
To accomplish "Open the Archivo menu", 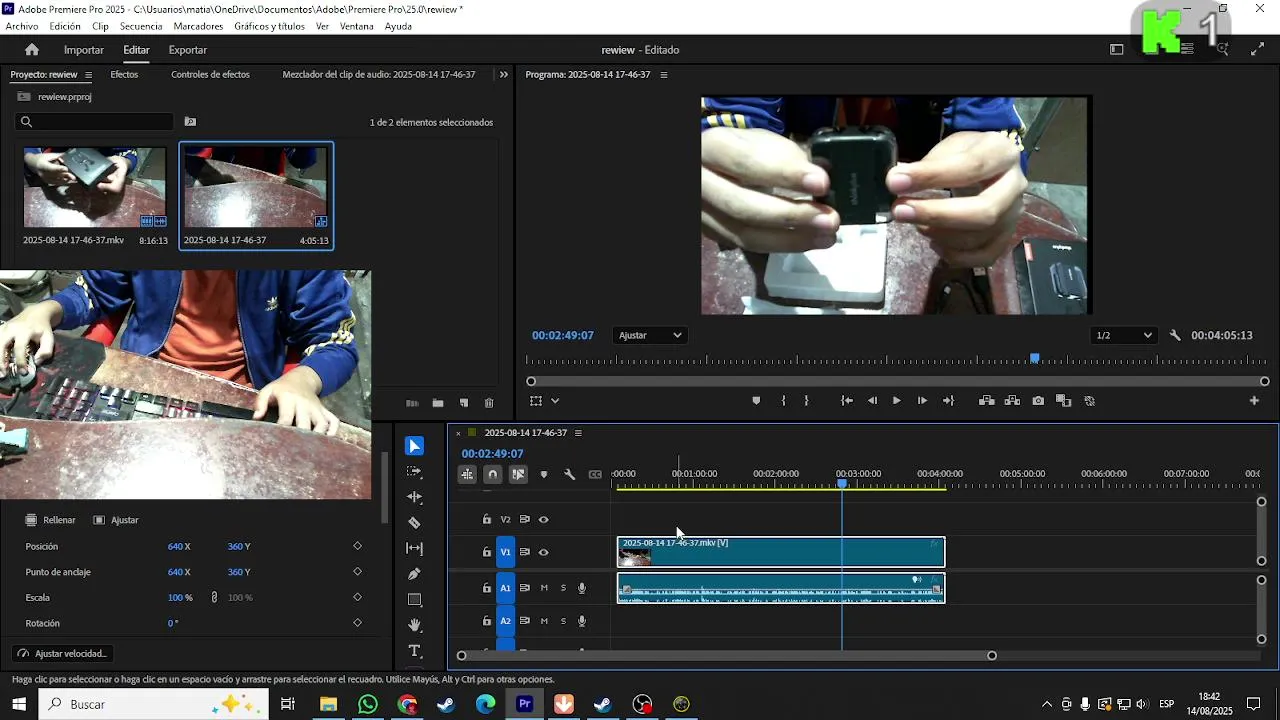I will click(22, 27).
